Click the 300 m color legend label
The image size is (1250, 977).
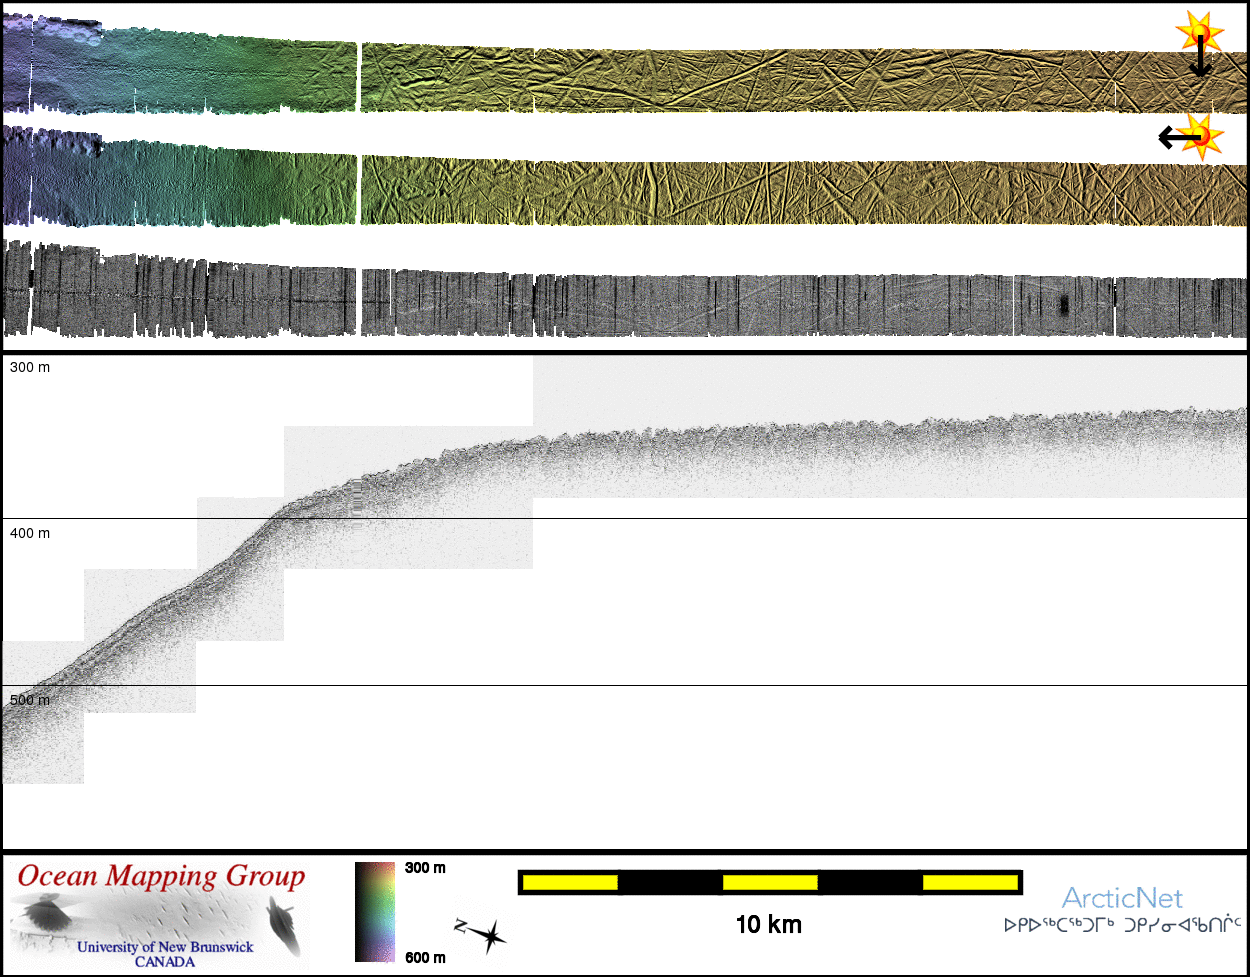425,868
